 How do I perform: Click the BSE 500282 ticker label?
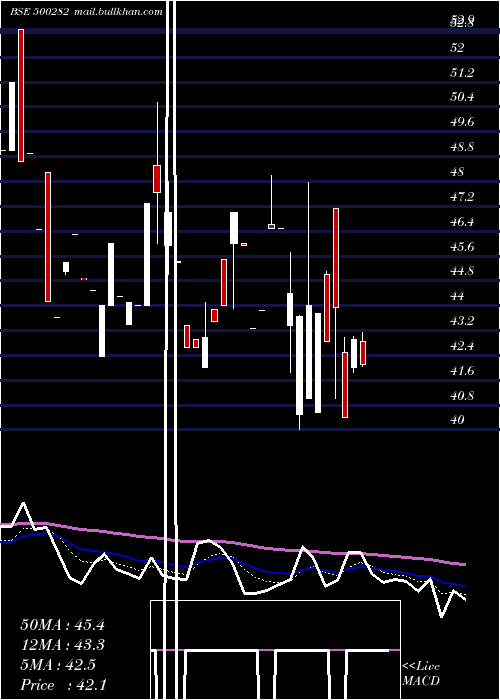click(x=39, y=12)
